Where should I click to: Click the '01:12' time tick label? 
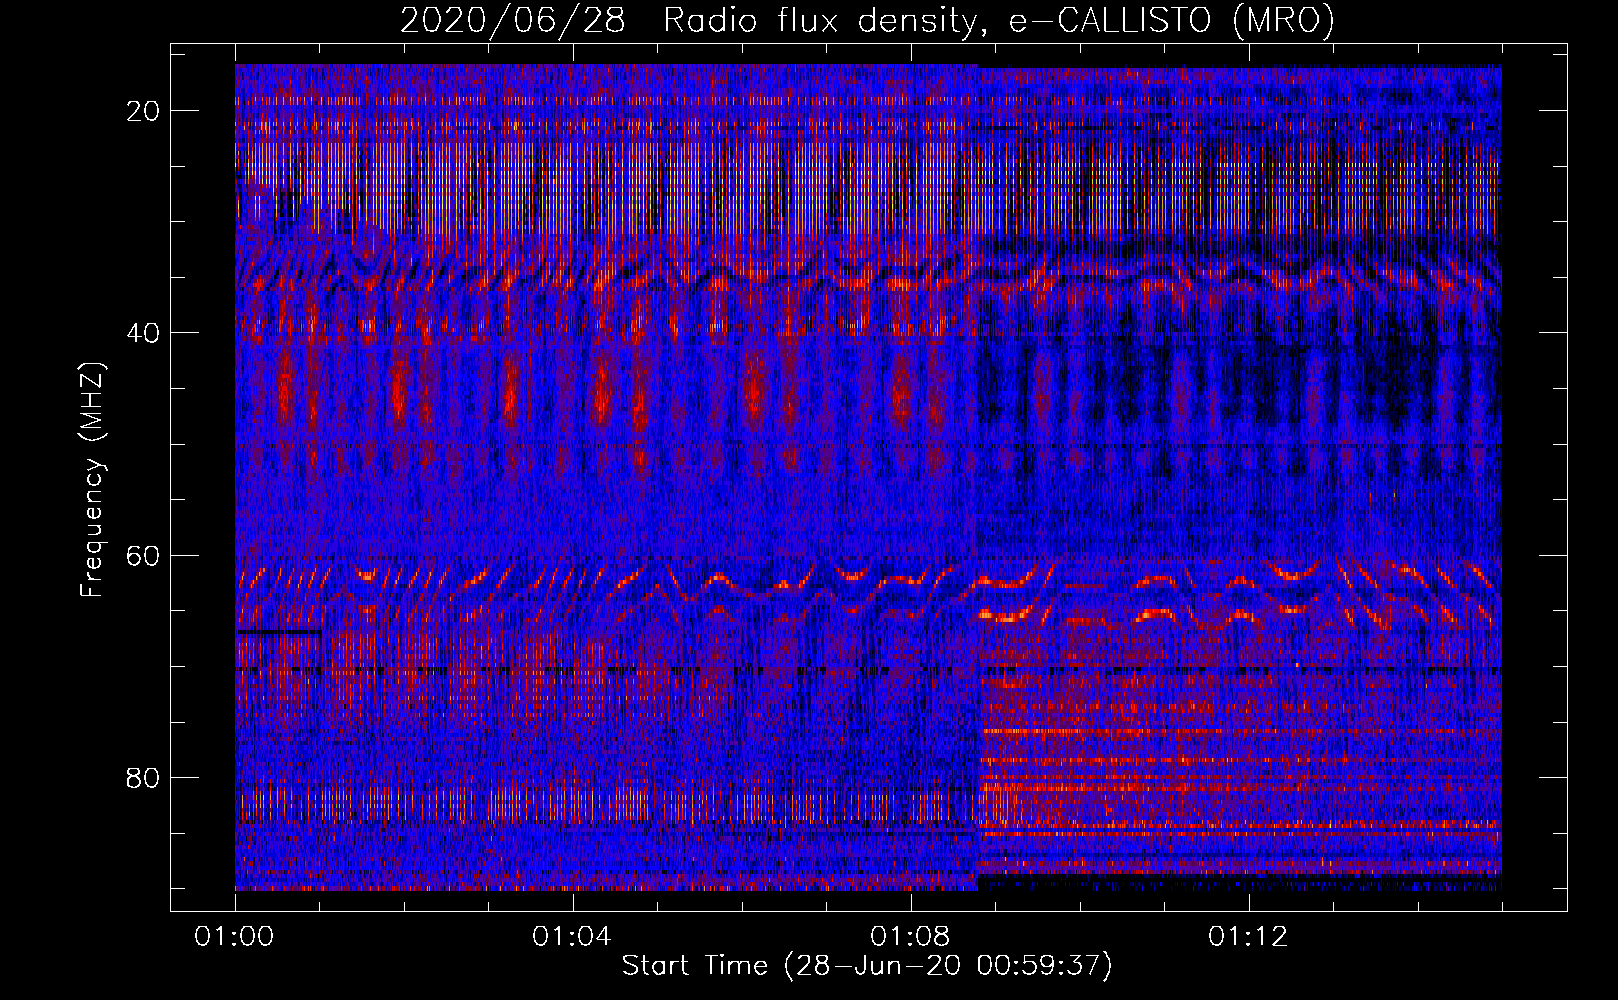1248,936
